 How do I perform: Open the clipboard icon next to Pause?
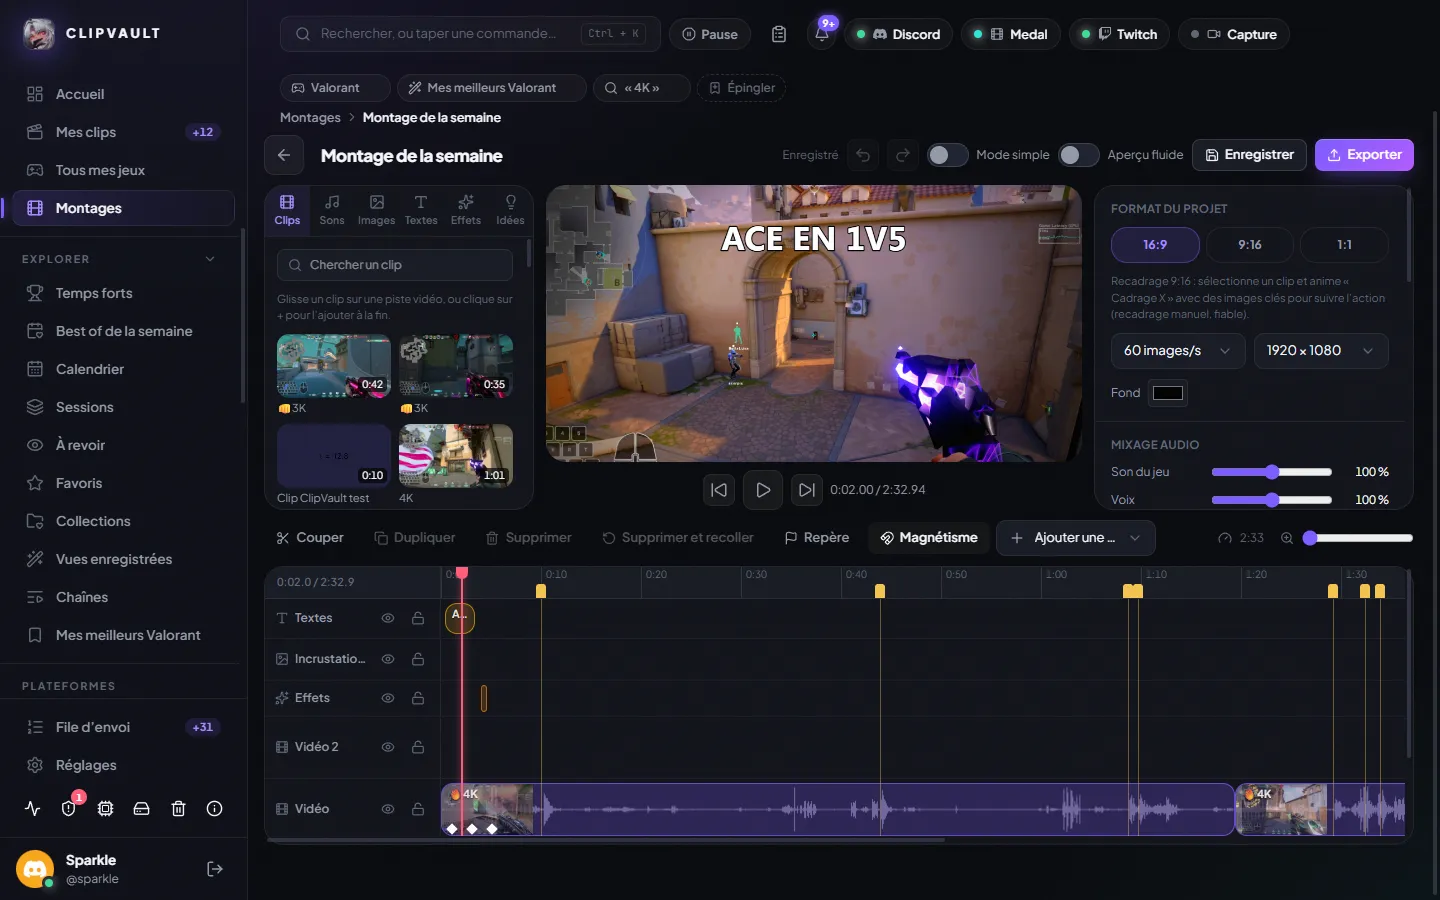coord(779,34)
